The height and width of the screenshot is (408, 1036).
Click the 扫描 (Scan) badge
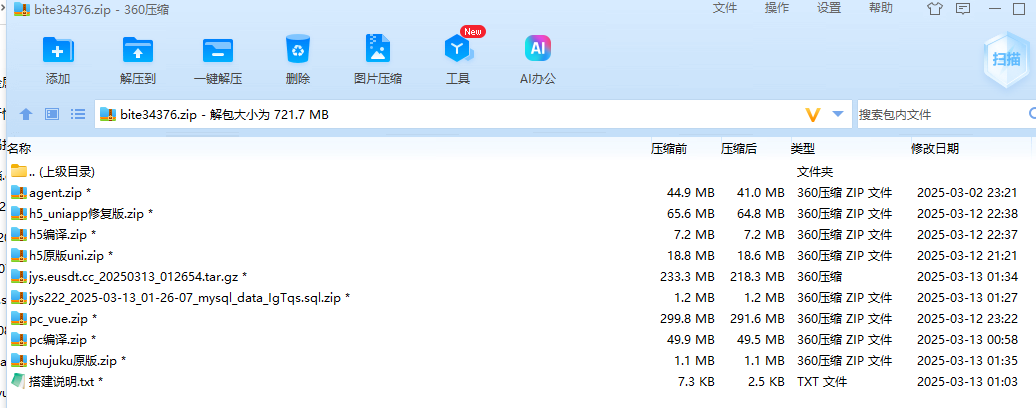(1005, 59)
